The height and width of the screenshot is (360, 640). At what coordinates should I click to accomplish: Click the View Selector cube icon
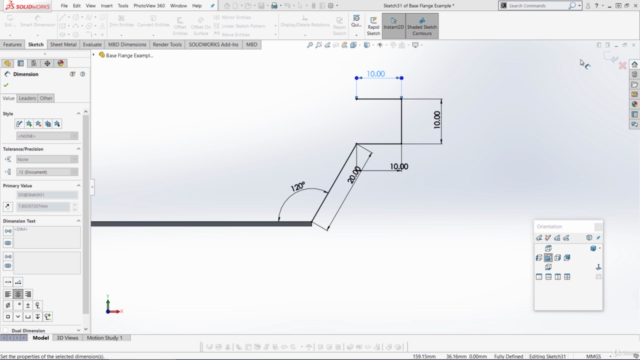tap(589, 238)
